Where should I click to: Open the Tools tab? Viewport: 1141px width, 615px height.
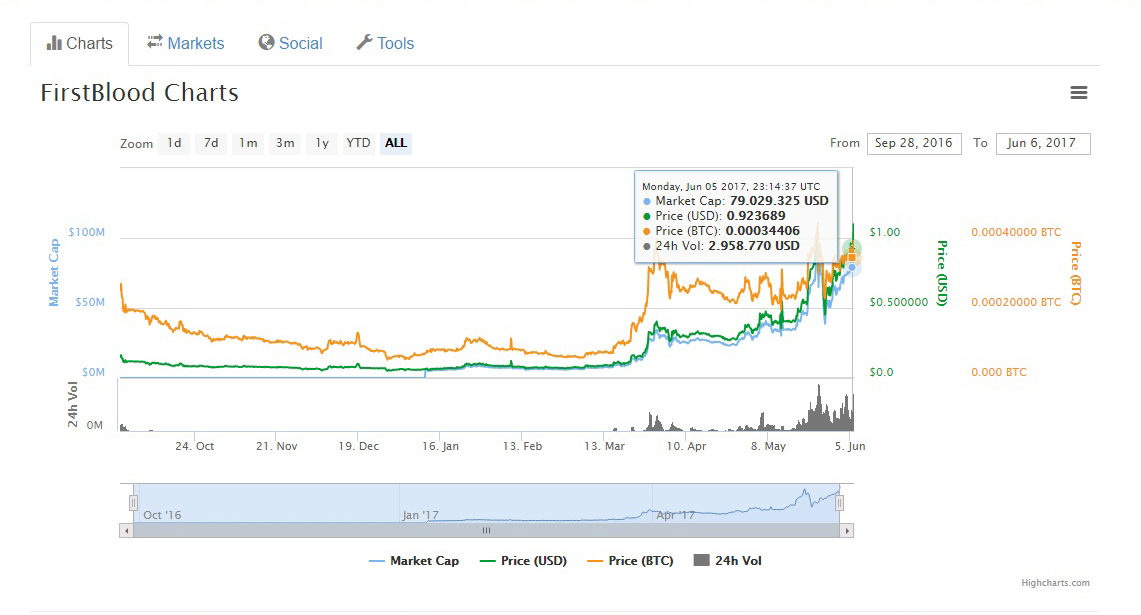coord(385,44)
